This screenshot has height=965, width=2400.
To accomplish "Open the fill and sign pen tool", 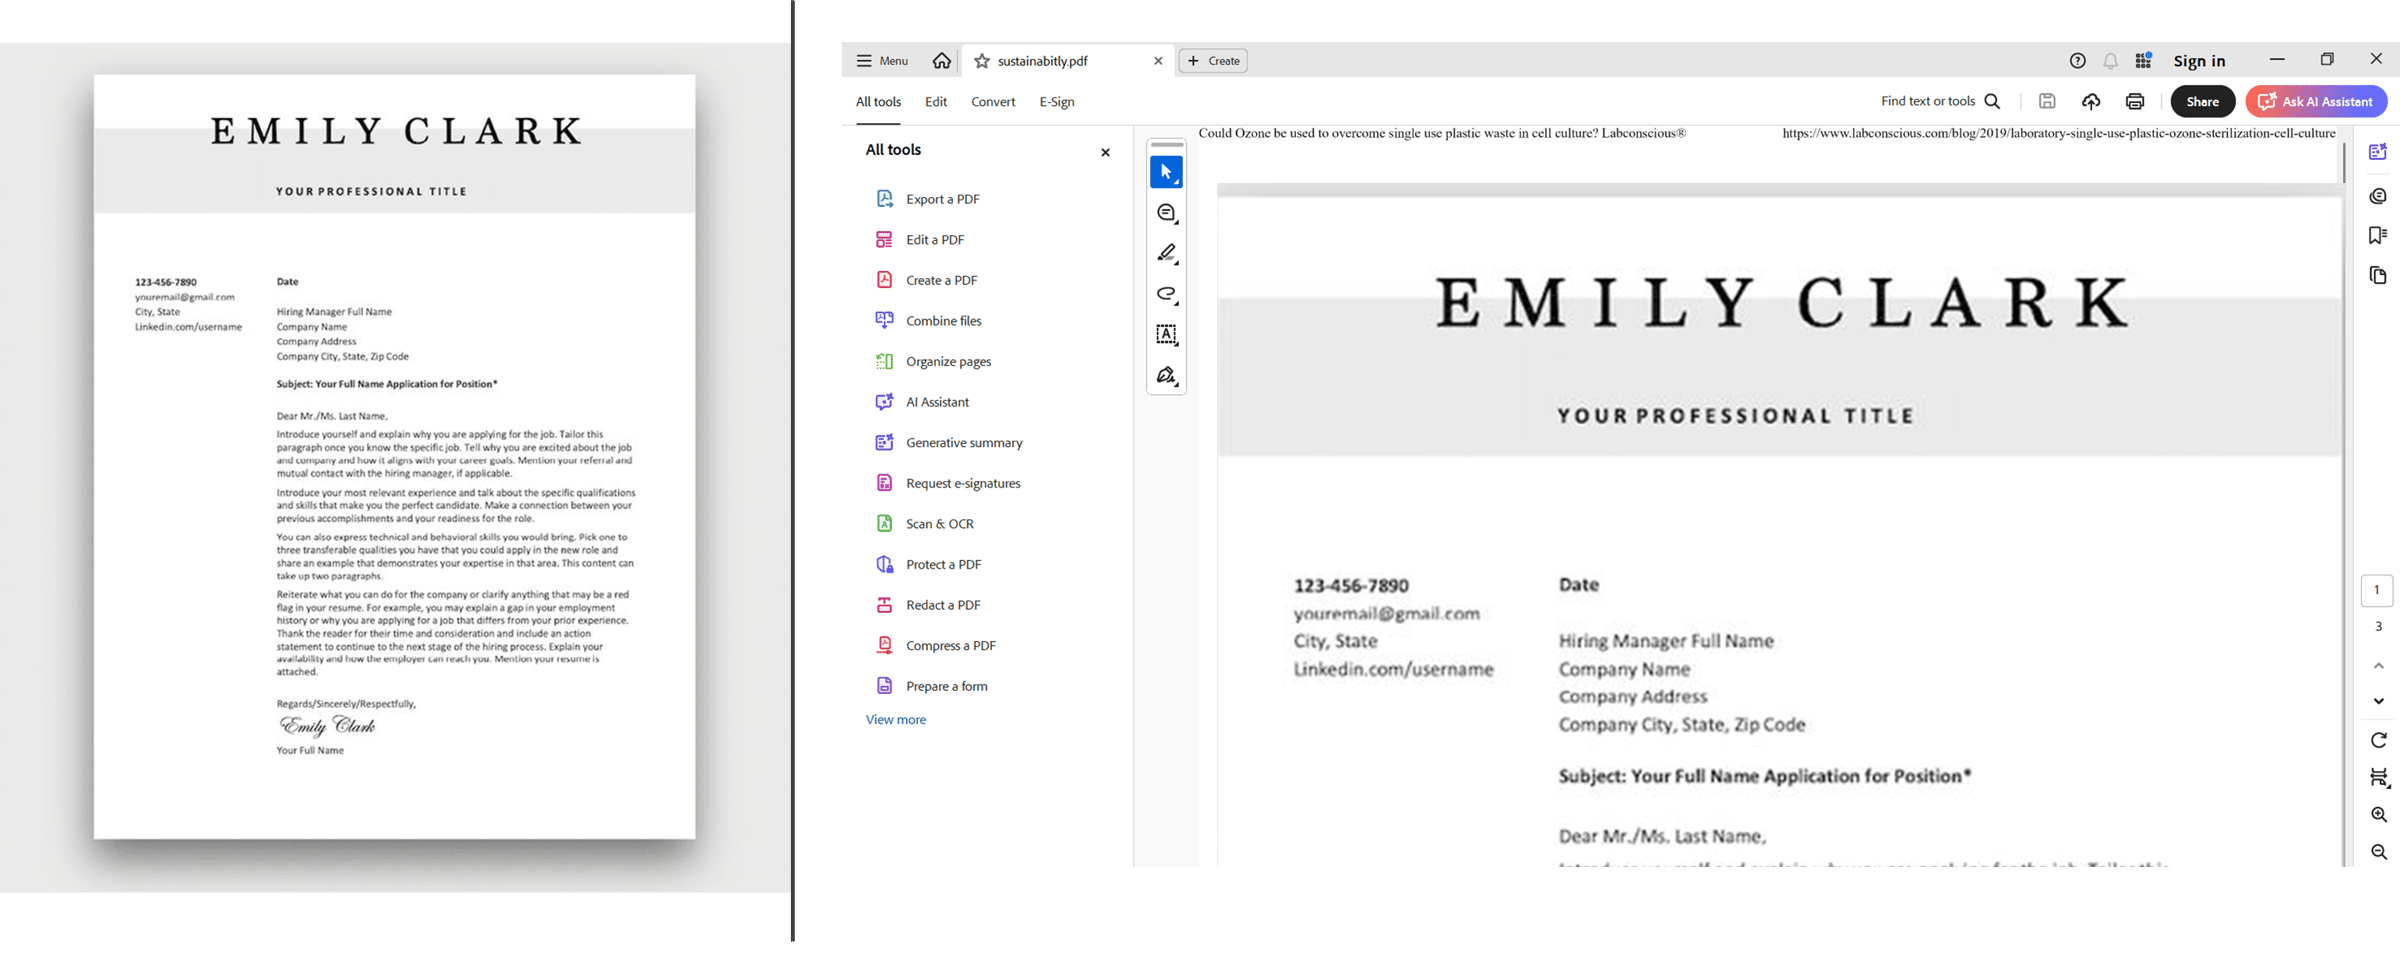I will point(1166,376).
